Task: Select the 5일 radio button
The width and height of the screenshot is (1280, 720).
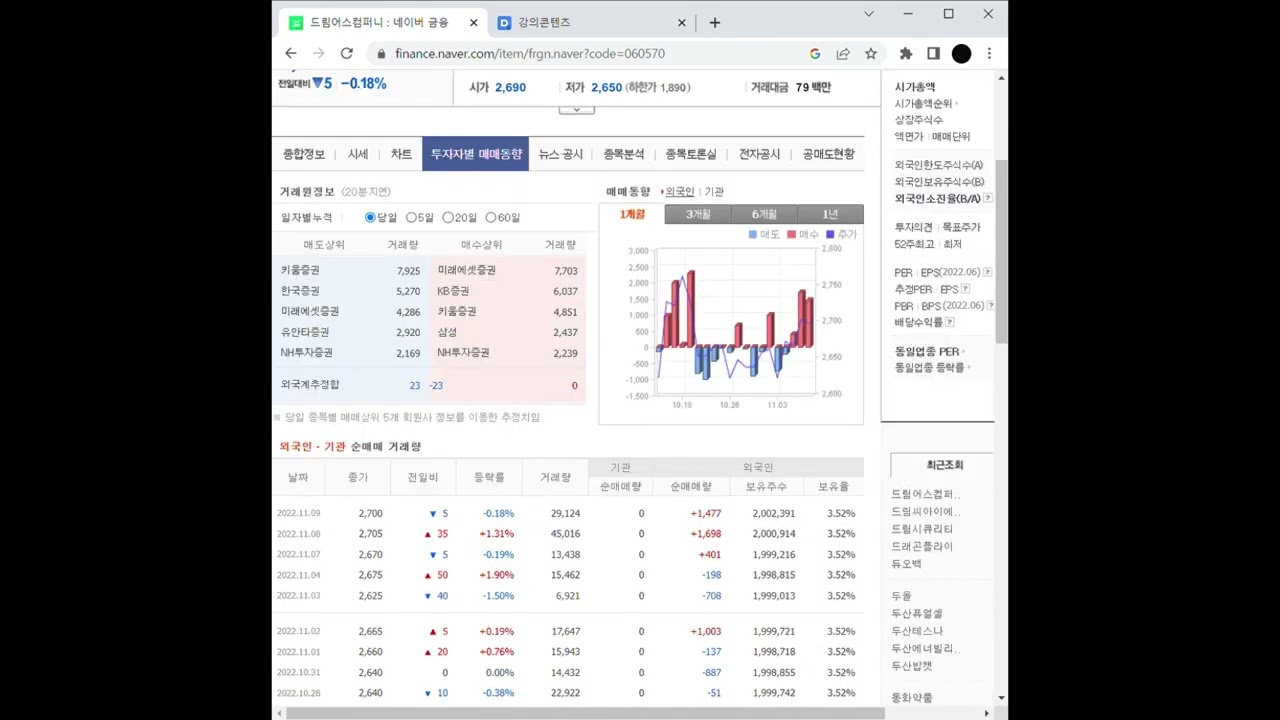Action: click(411, 217)
